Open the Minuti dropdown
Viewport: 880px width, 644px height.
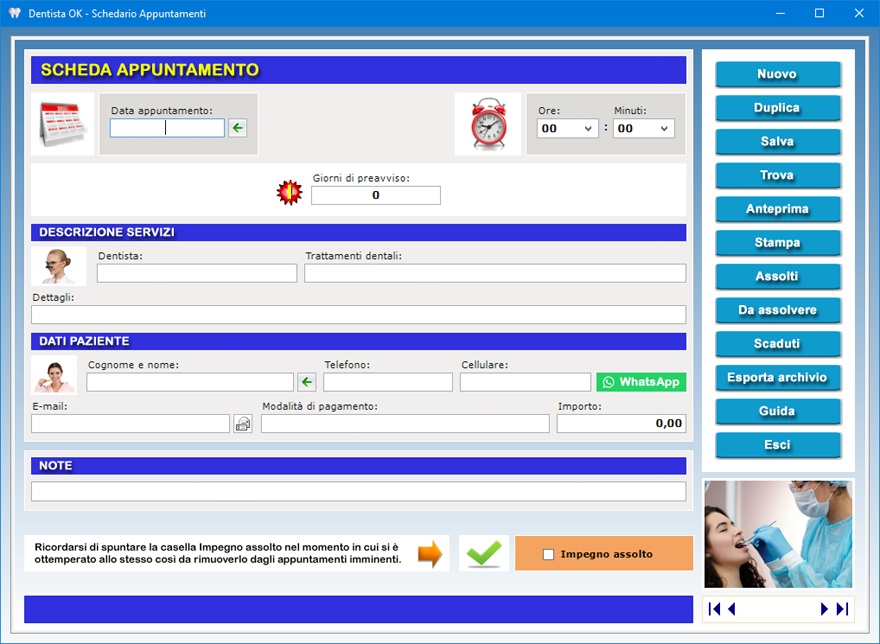[644, 129]
